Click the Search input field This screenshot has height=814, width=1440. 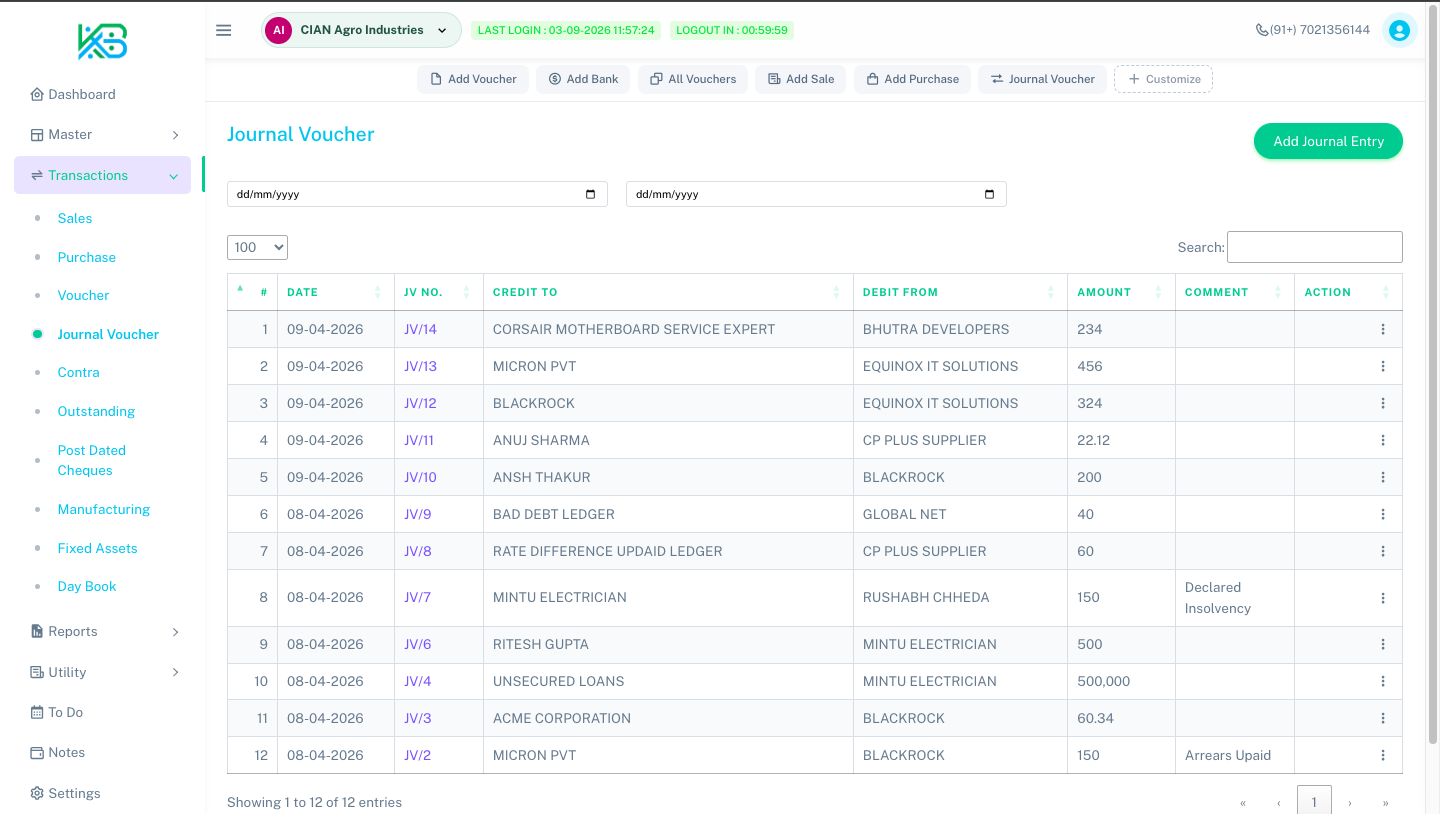tap(1314, 247)
